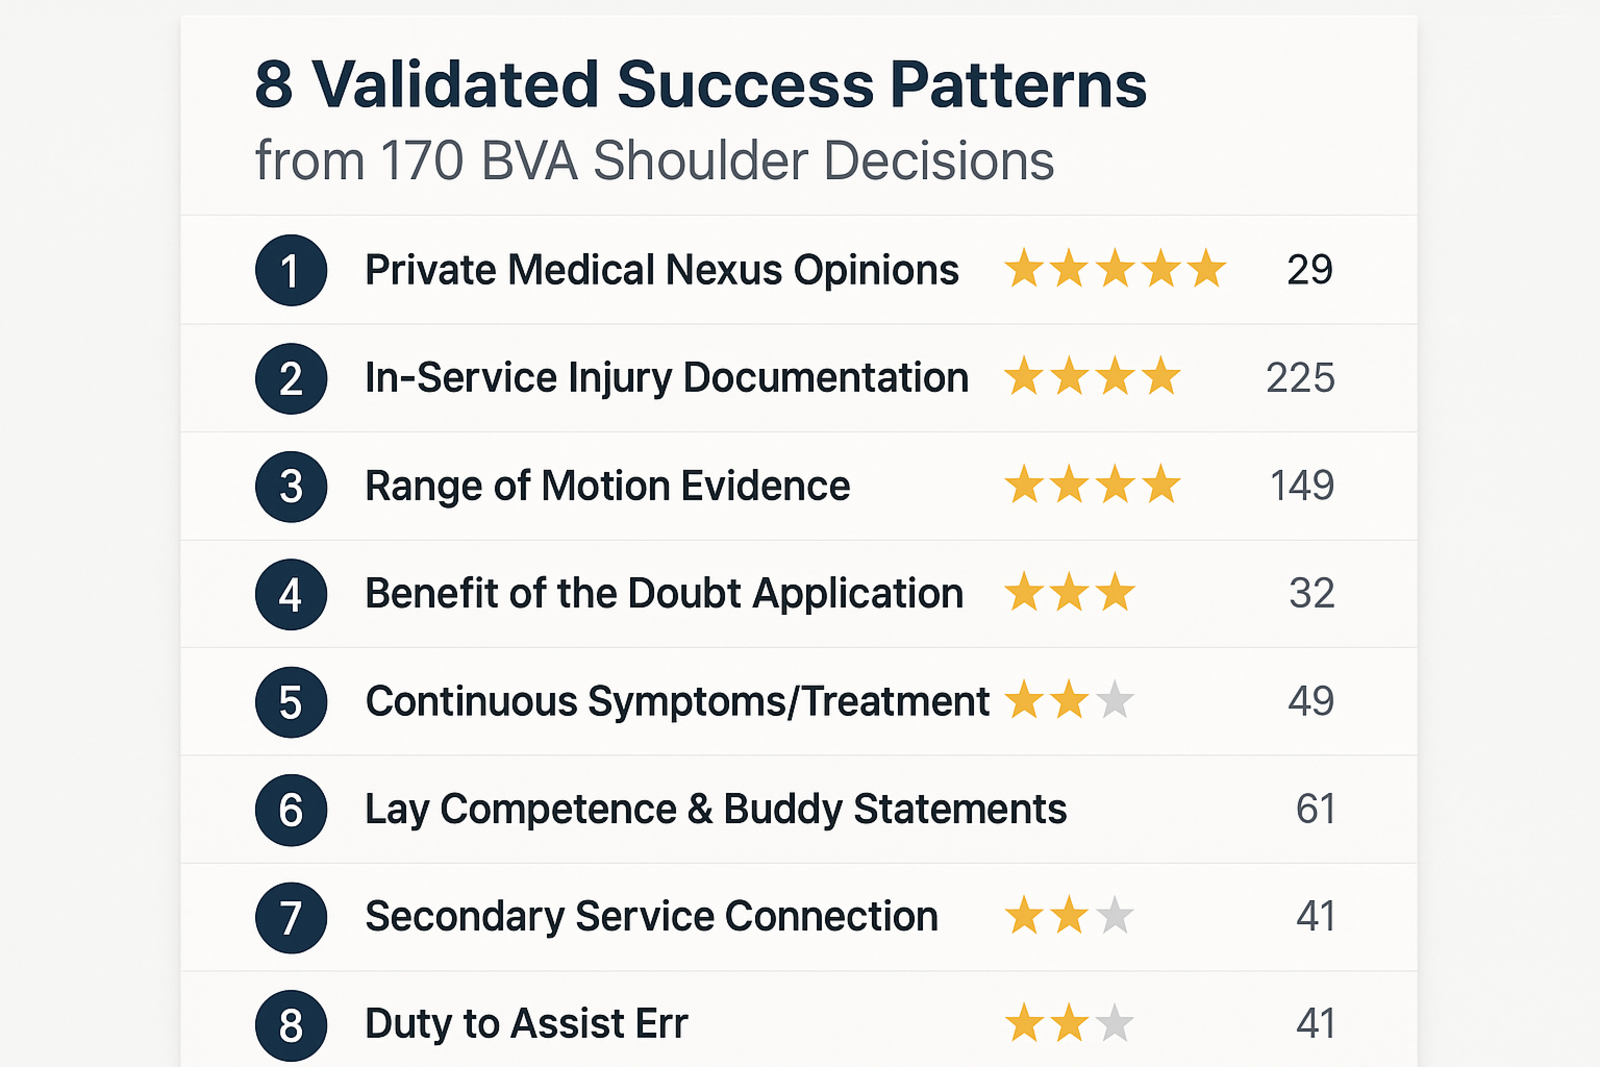
Task: Select Continuous Symptoms/Treatment entry
Action: click(x=677, y=702)
